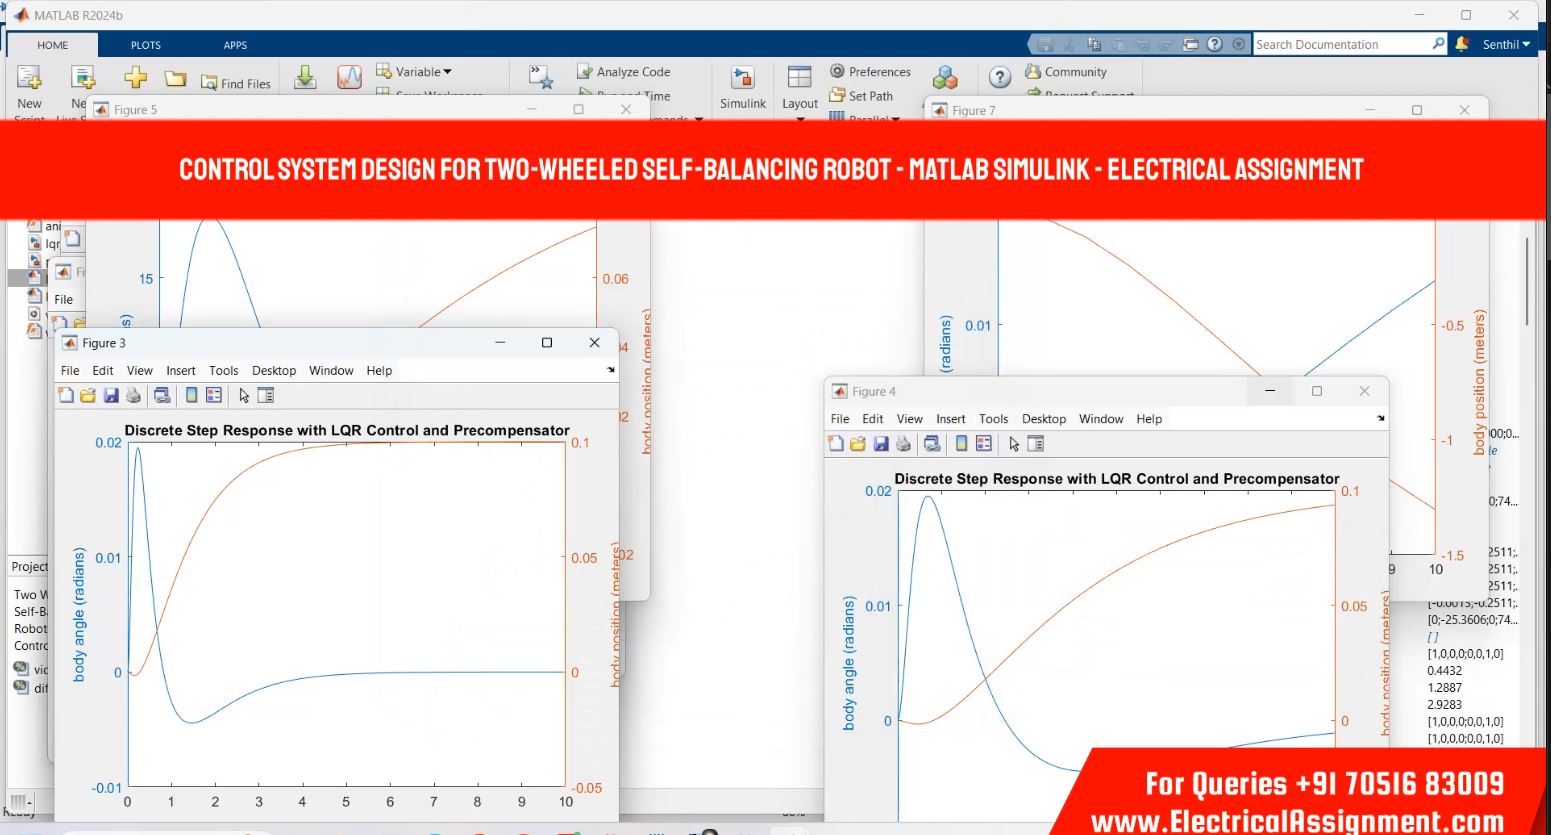Click Find Files button
This screenshot has height=835, width=1551.
(x=236, y=83)
